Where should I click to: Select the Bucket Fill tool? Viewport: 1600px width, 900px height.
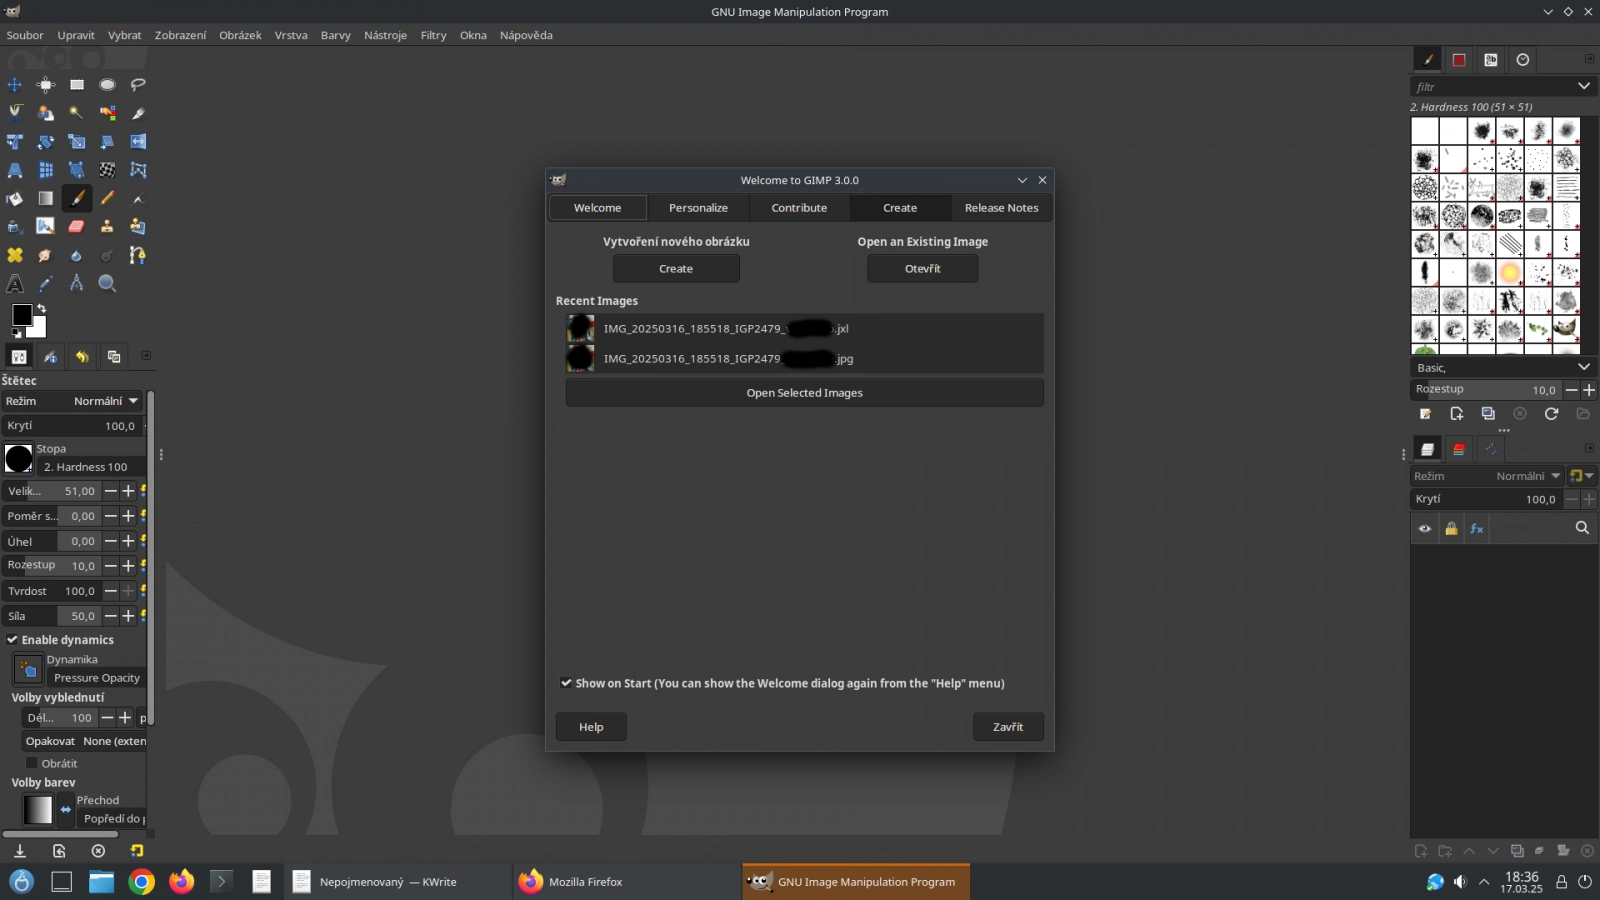point(15,198)
